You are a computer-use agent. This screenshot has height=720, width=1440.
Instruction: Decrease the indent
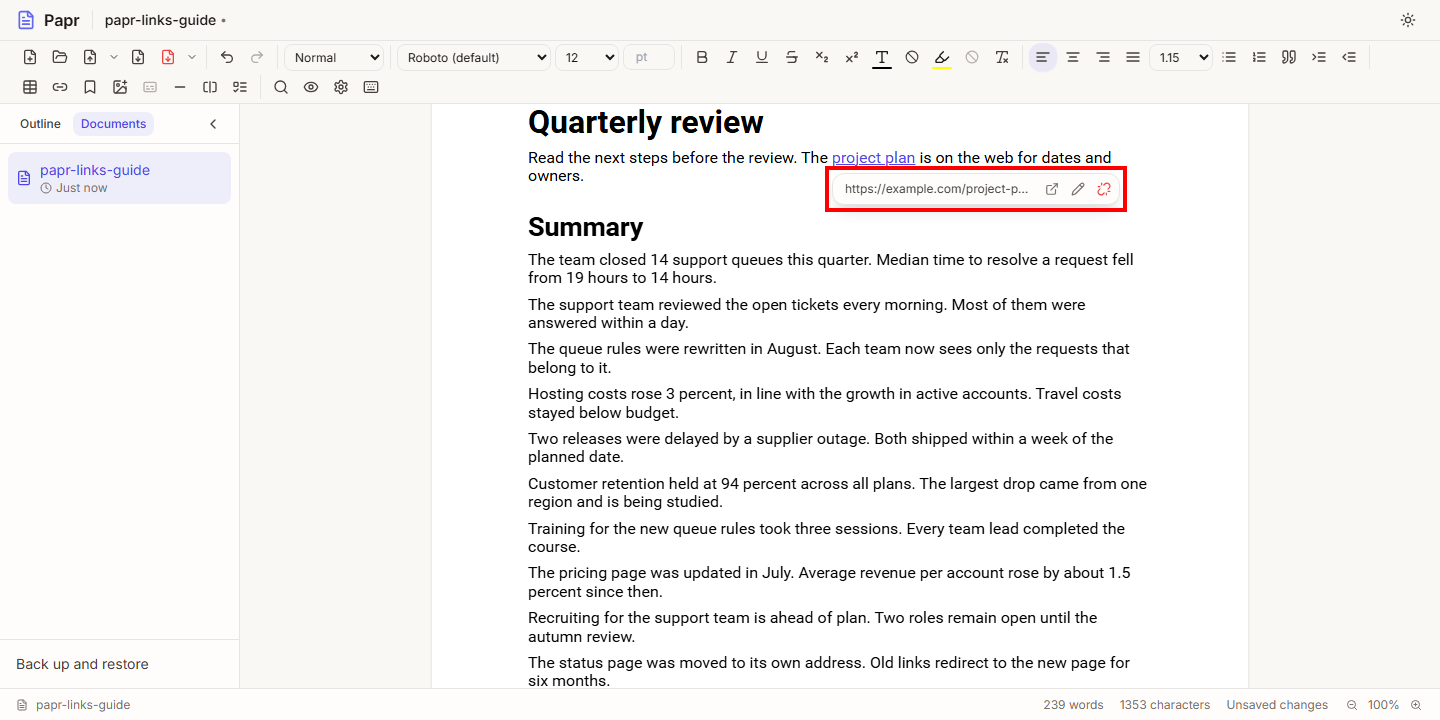tap(1349, 57)
